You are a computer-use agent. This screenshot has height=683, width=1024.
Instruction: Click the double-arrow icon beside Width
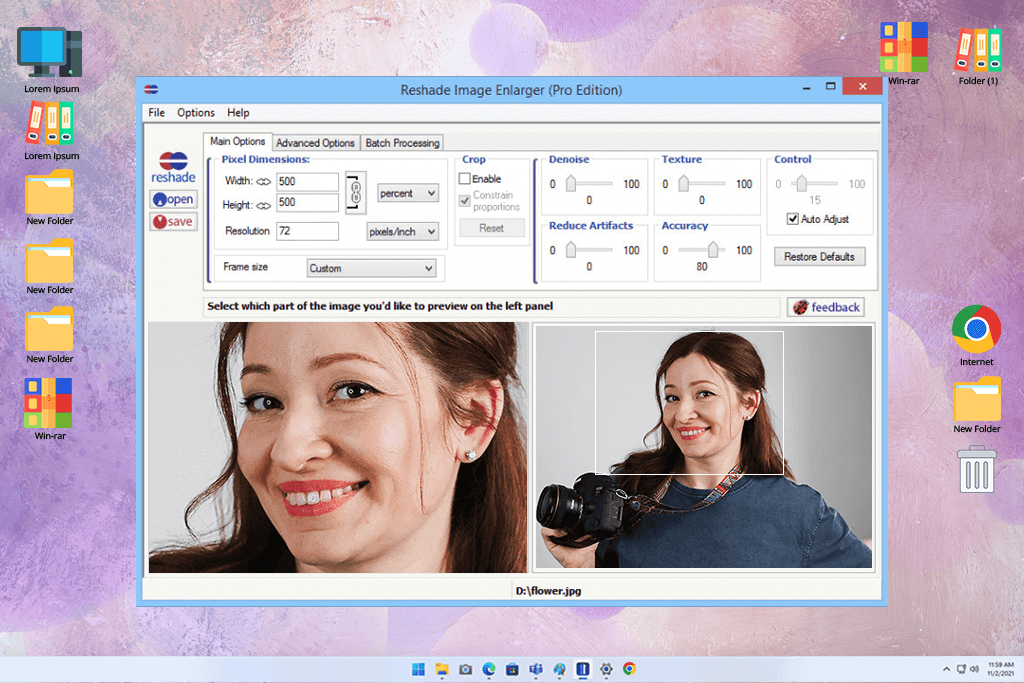point(263,182)
